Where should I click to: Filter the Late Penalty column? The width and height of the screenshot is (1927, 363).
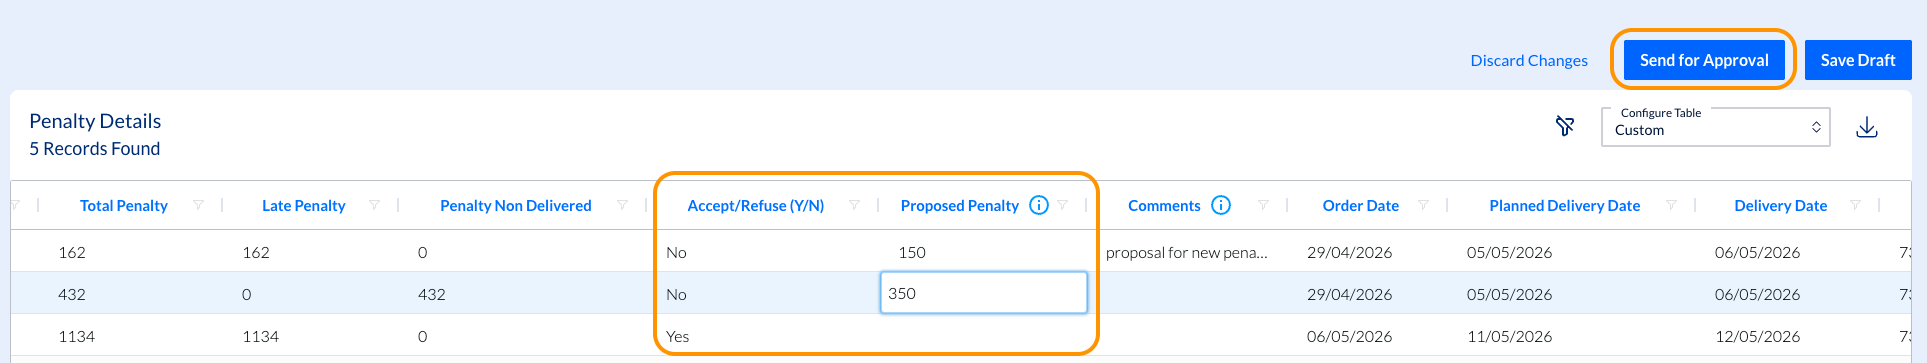[374, 205]
